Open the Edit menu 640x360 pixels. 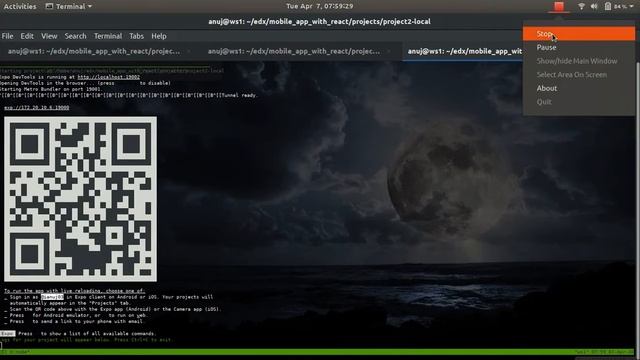[27, 36]
